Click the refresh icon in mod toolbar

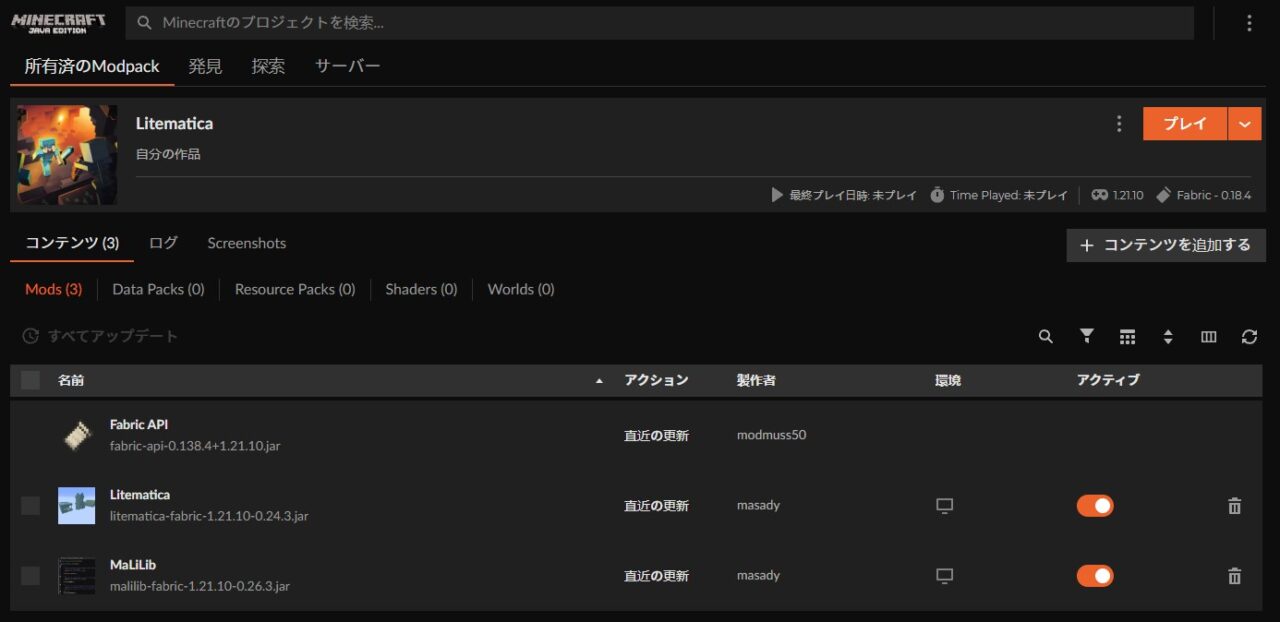(1249, 337)
